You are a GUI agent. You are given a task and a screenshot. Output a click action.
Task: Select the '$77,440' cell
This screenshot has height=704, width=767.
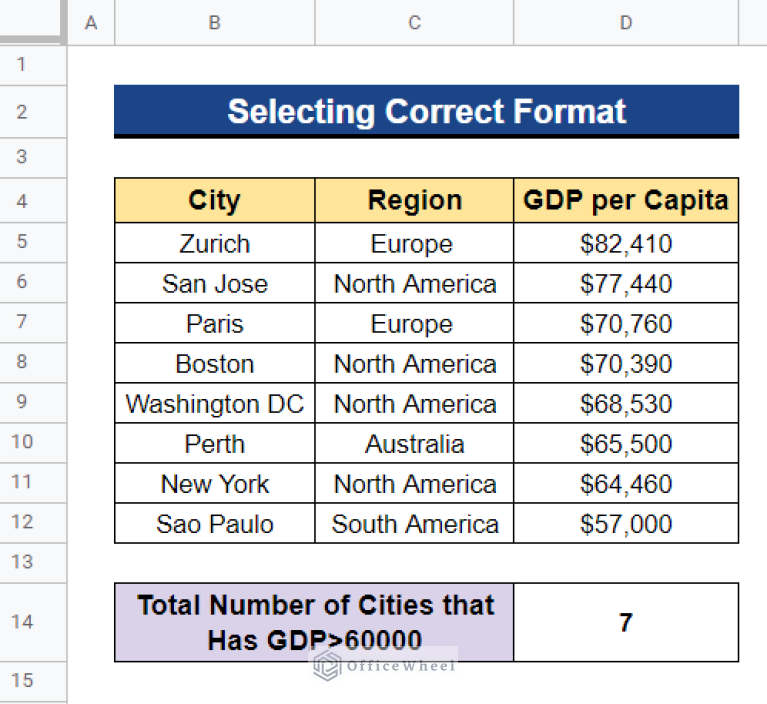(626, 283)
